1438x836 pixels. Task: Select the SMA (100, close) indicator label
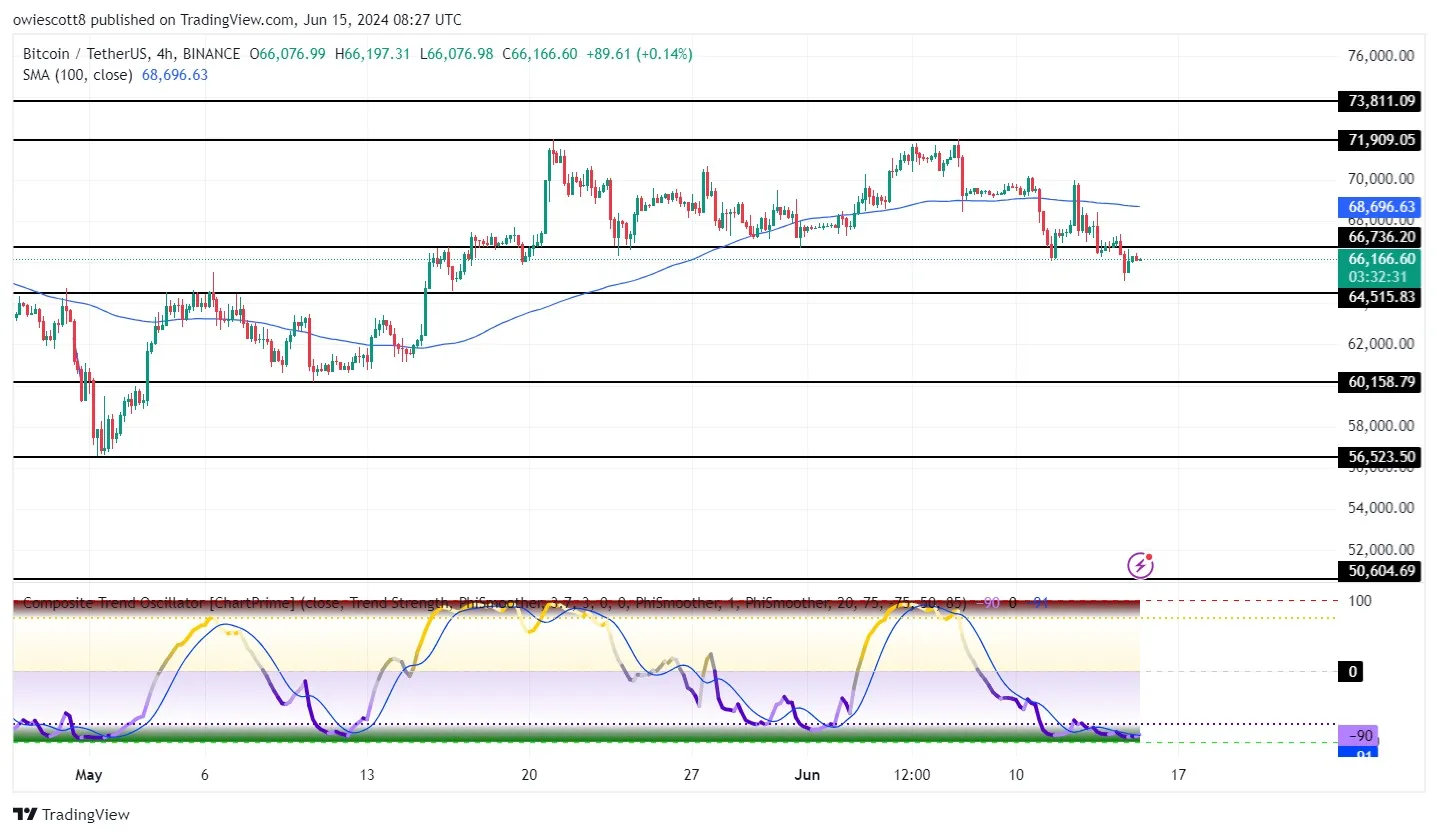click(78, 74)
